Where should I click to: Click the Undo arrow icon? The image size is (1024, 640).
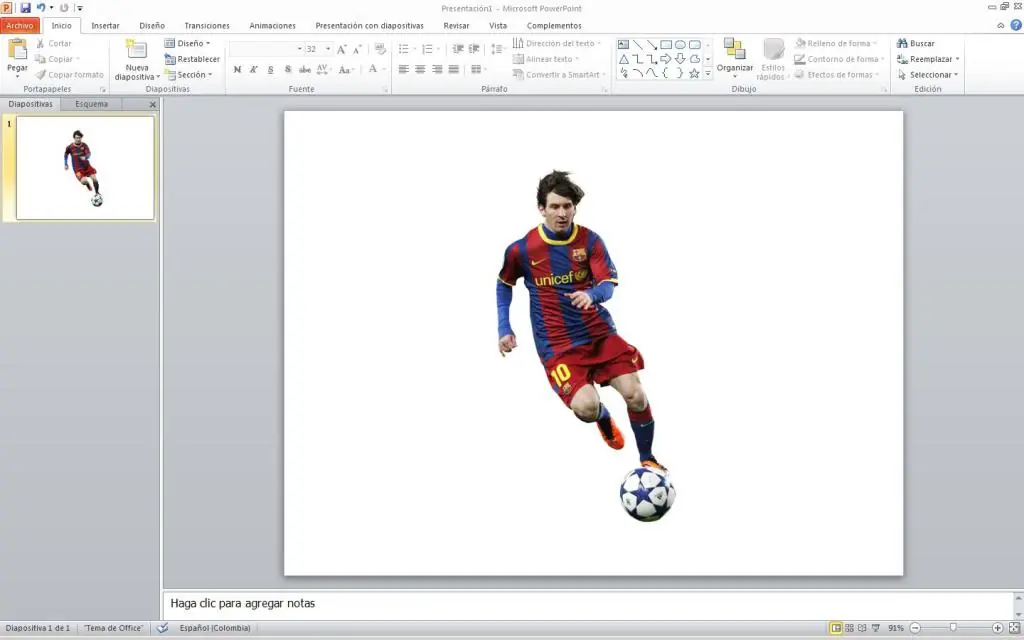(x=41, y=8)
